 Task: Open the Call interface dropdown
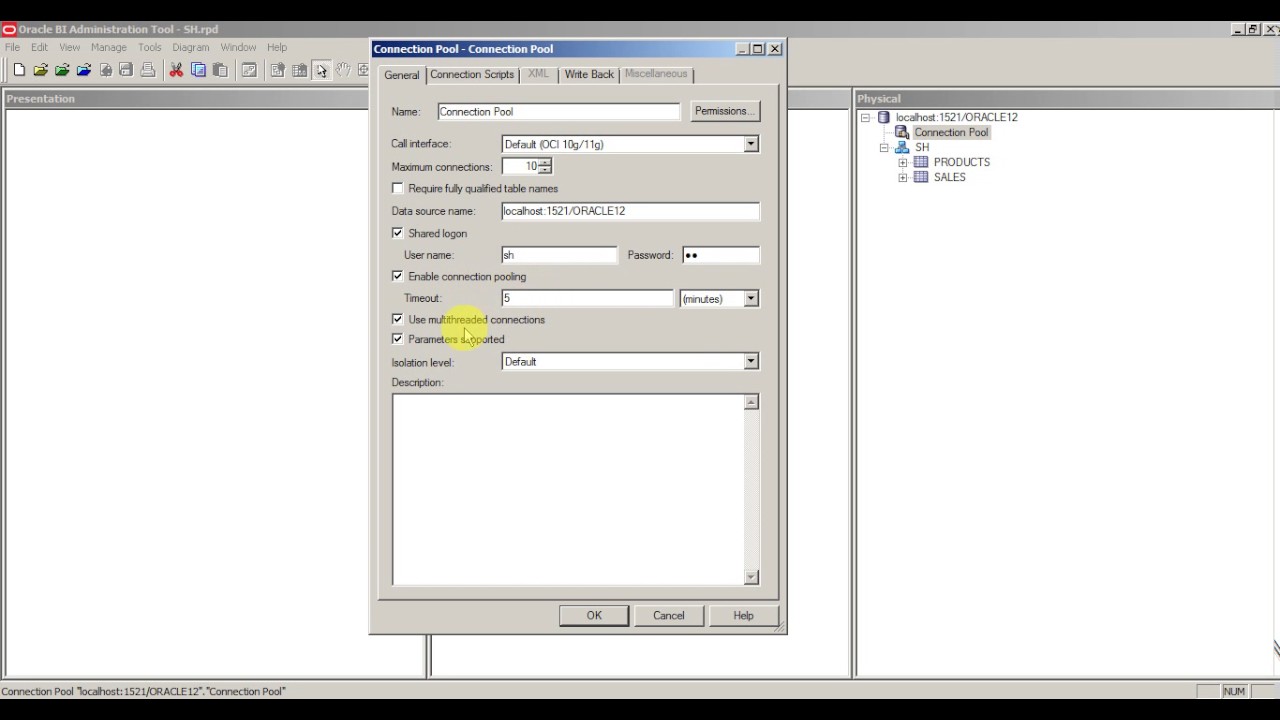[751, 144]
